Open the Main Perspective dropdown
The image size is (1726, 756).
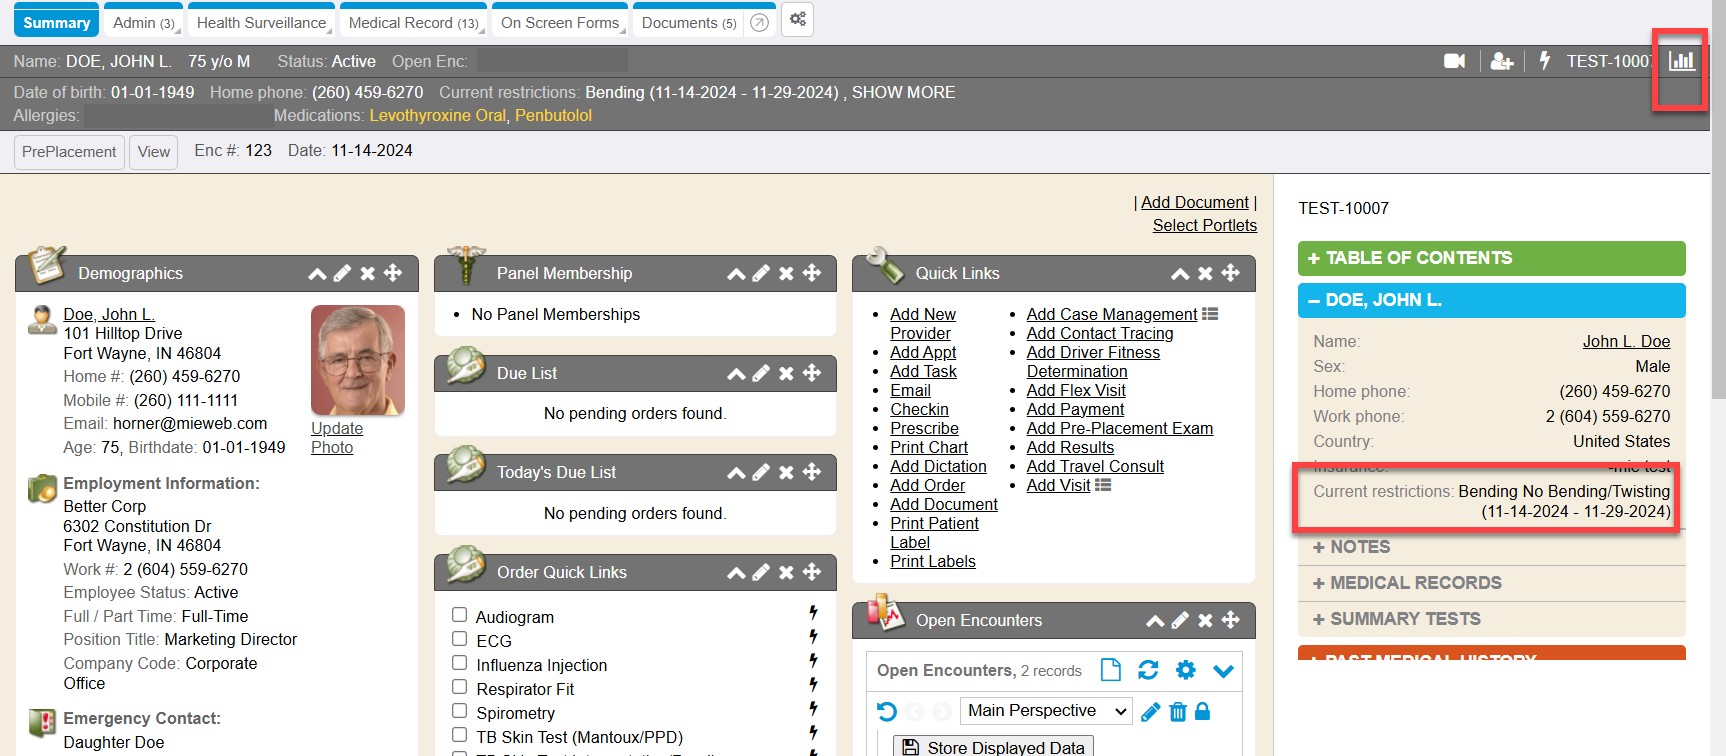tap(1046, 711)
